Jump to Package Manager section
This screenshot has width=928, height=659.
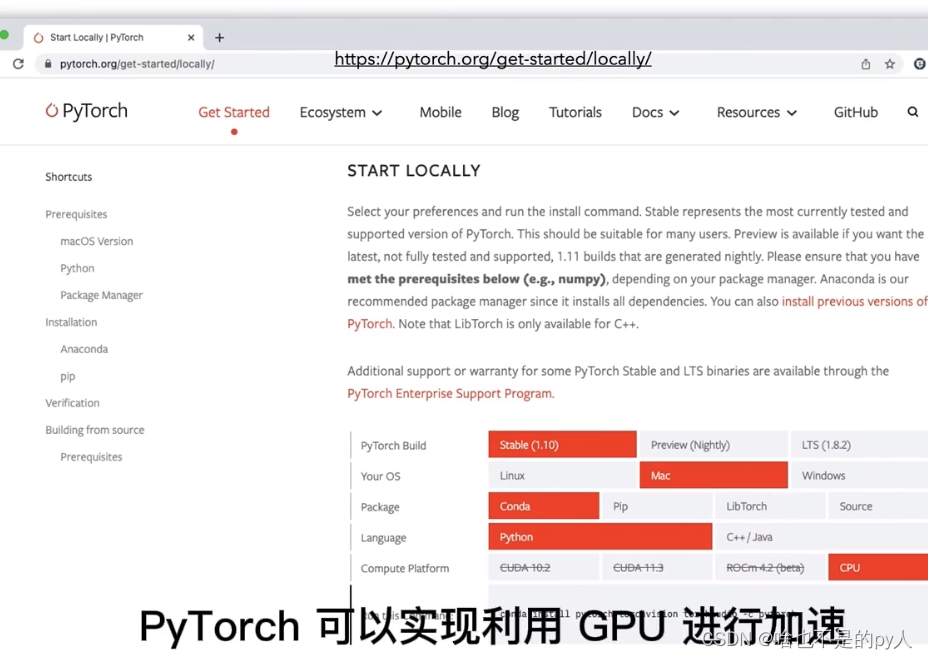(101, 295)
